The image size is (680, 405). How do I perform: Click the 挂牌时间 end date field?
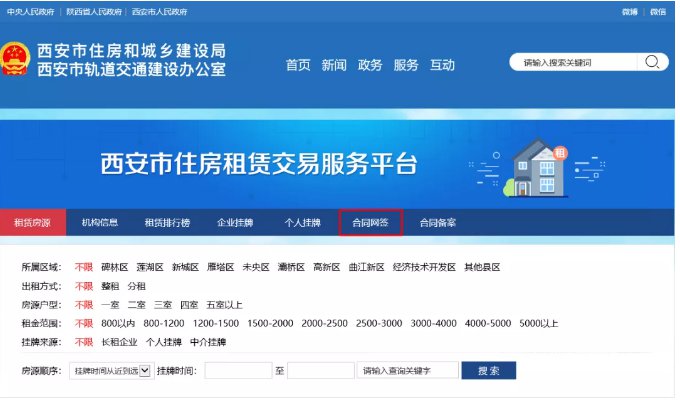321,371
